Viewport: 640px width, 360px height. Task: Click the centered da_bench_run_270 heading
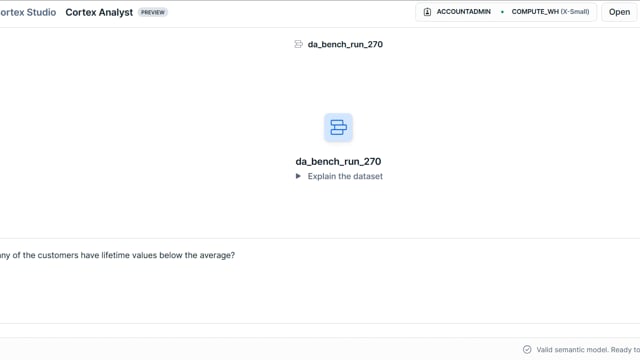[x=338, y=161]
